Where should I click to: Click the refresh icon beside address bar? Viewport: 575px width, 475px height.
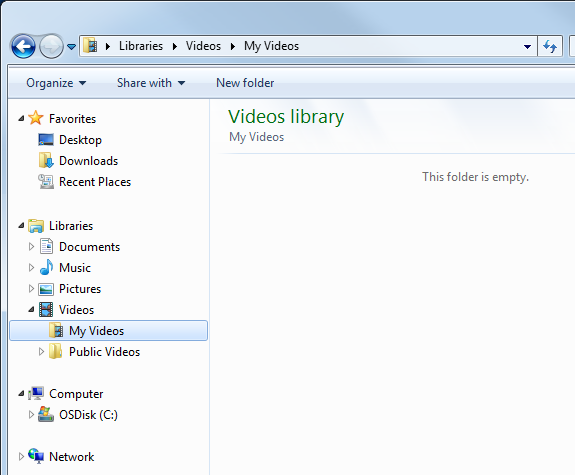tap(550, 46)
